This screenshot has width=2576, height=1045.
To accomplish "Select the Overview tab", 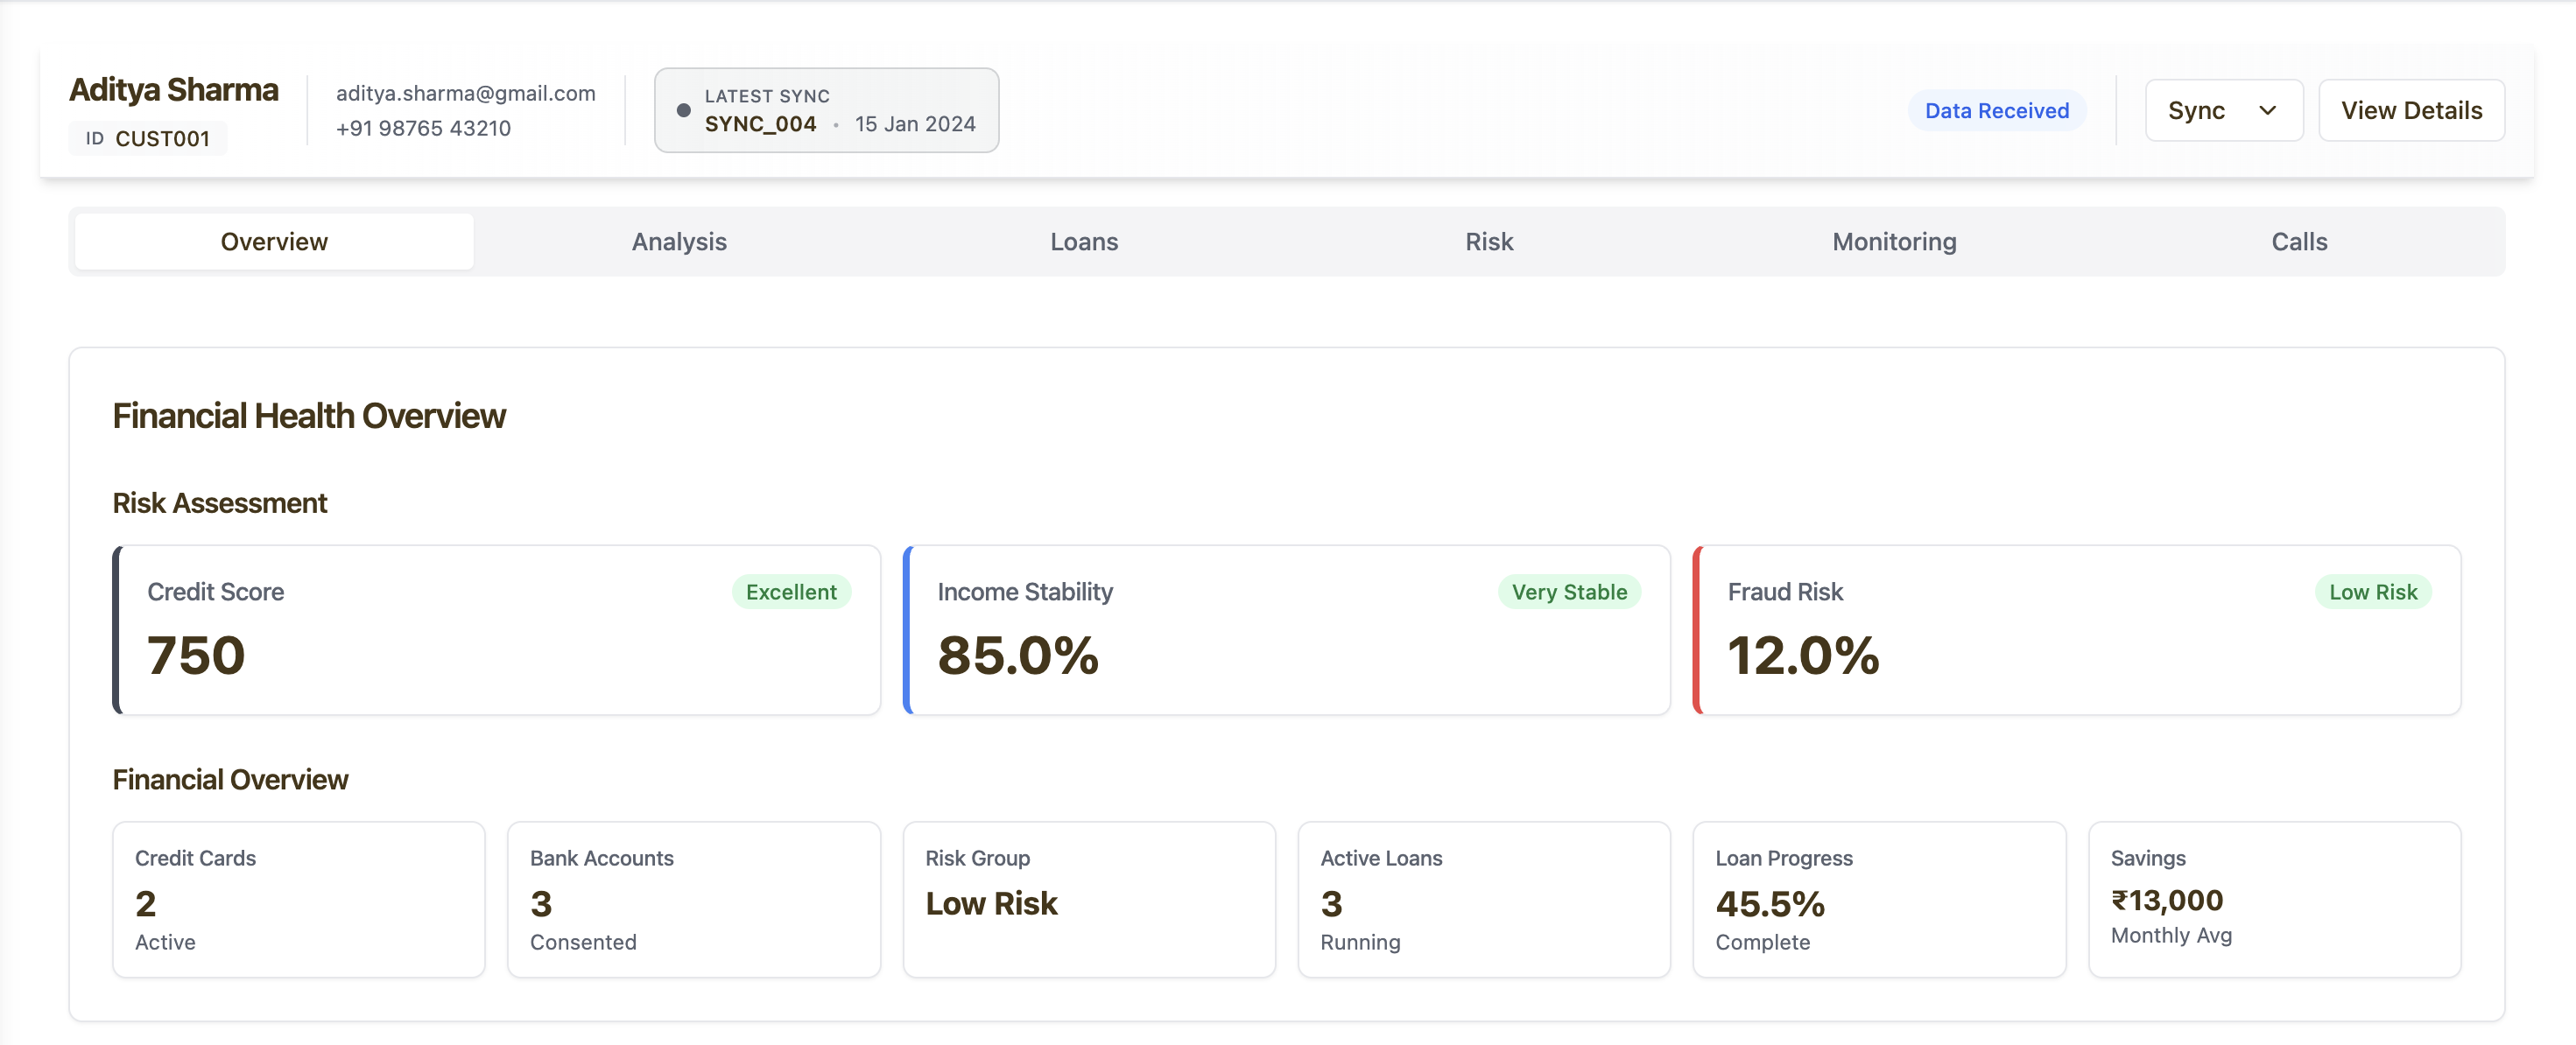I will point(274,242).
